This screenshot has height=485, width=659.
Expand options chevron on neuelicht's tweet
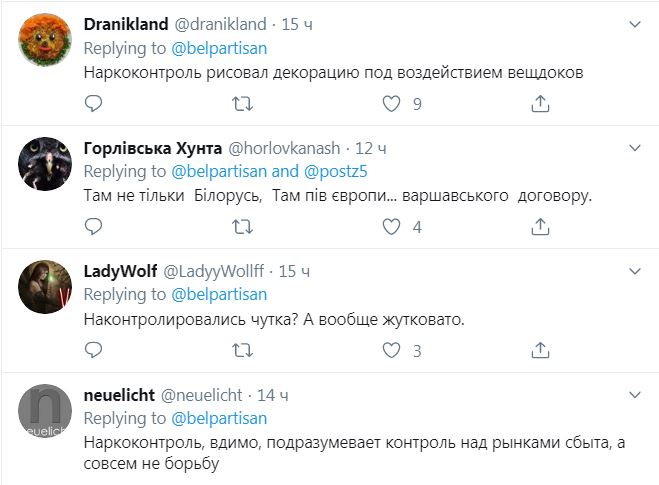634,394
